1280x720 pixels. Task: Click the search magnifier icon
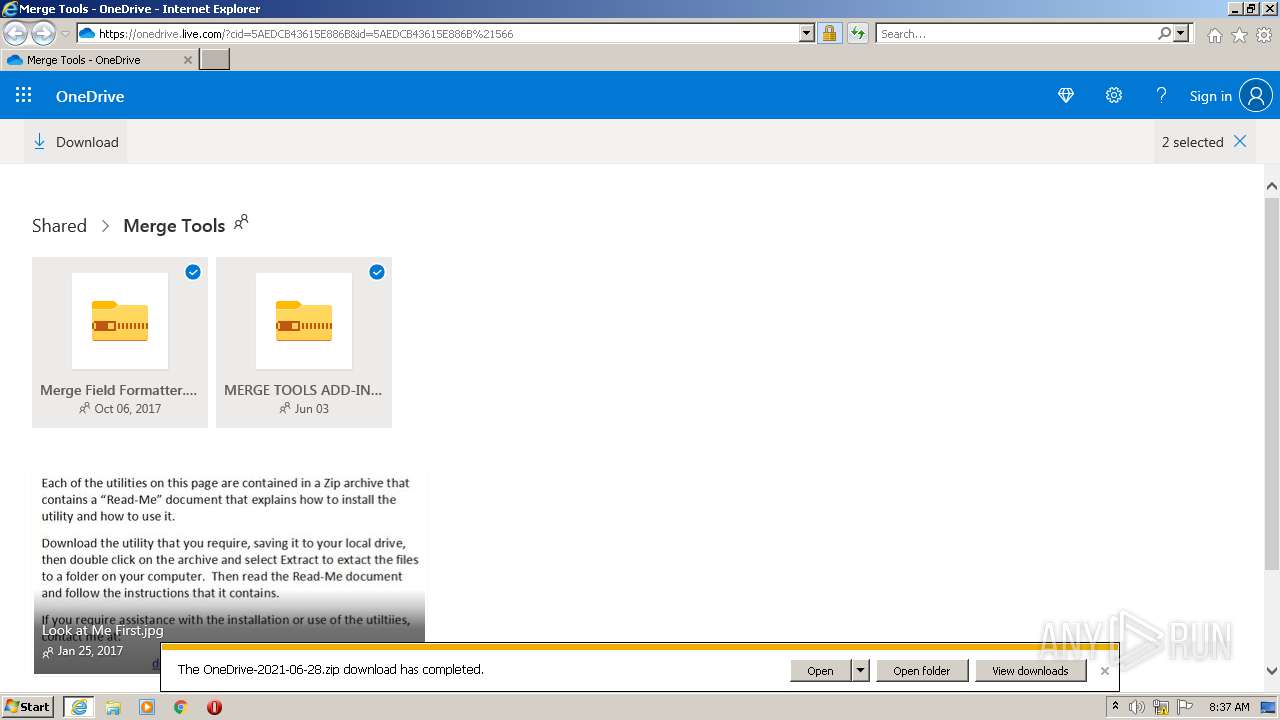tap(1164, 33)
